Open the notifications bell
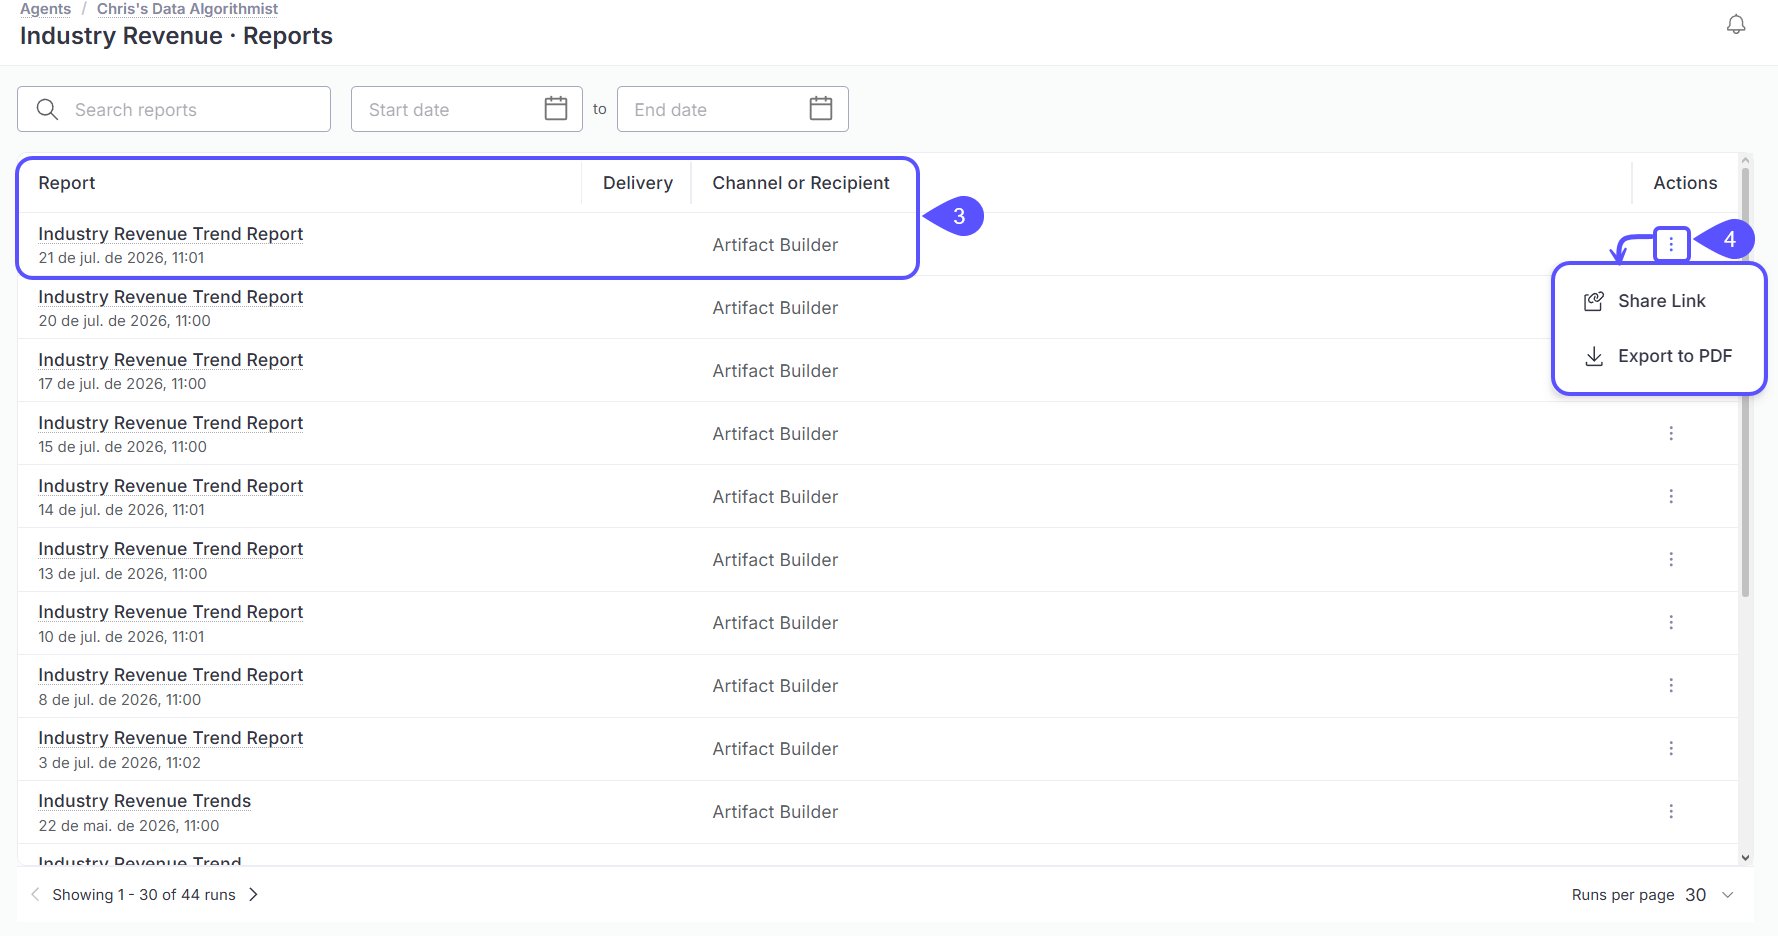Viewport: 1778px width, 936px height. coord(1736,25)
